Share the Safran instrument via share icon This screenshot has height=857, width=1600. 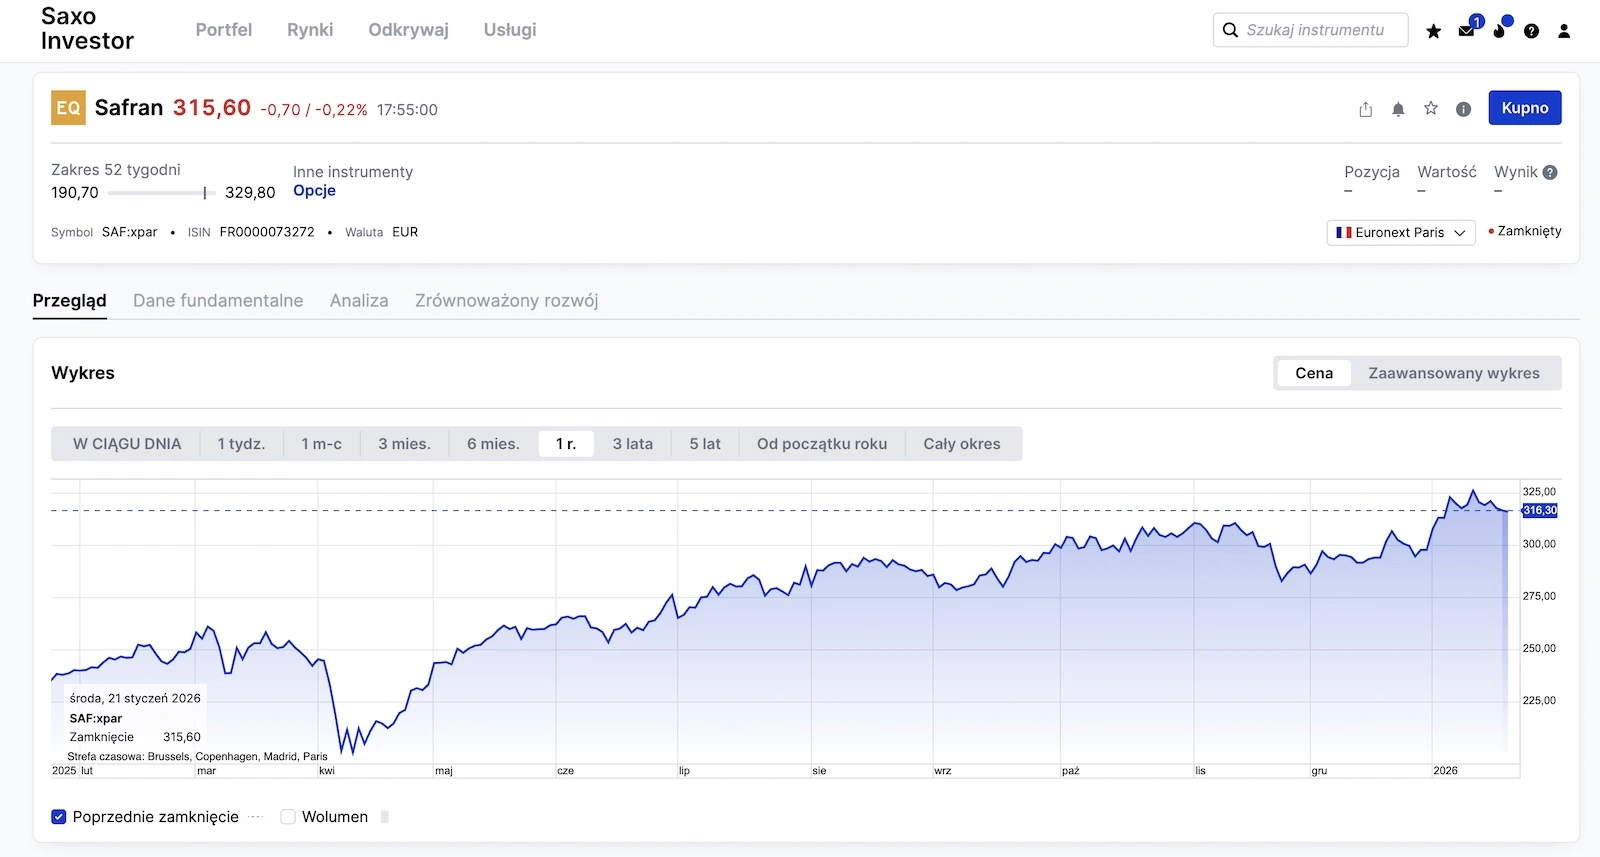(1366, 109)
